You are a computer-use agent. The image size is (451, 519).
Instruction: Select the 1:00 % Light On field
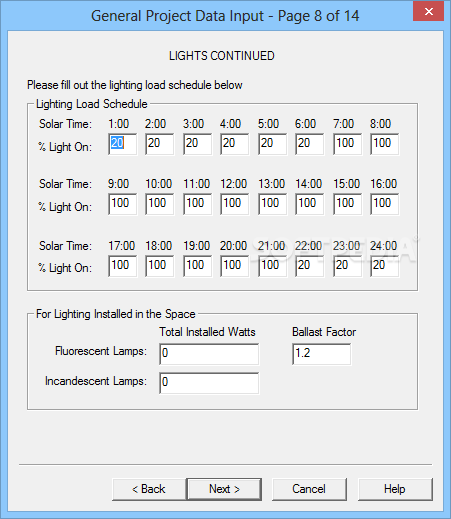coord(122,144)
